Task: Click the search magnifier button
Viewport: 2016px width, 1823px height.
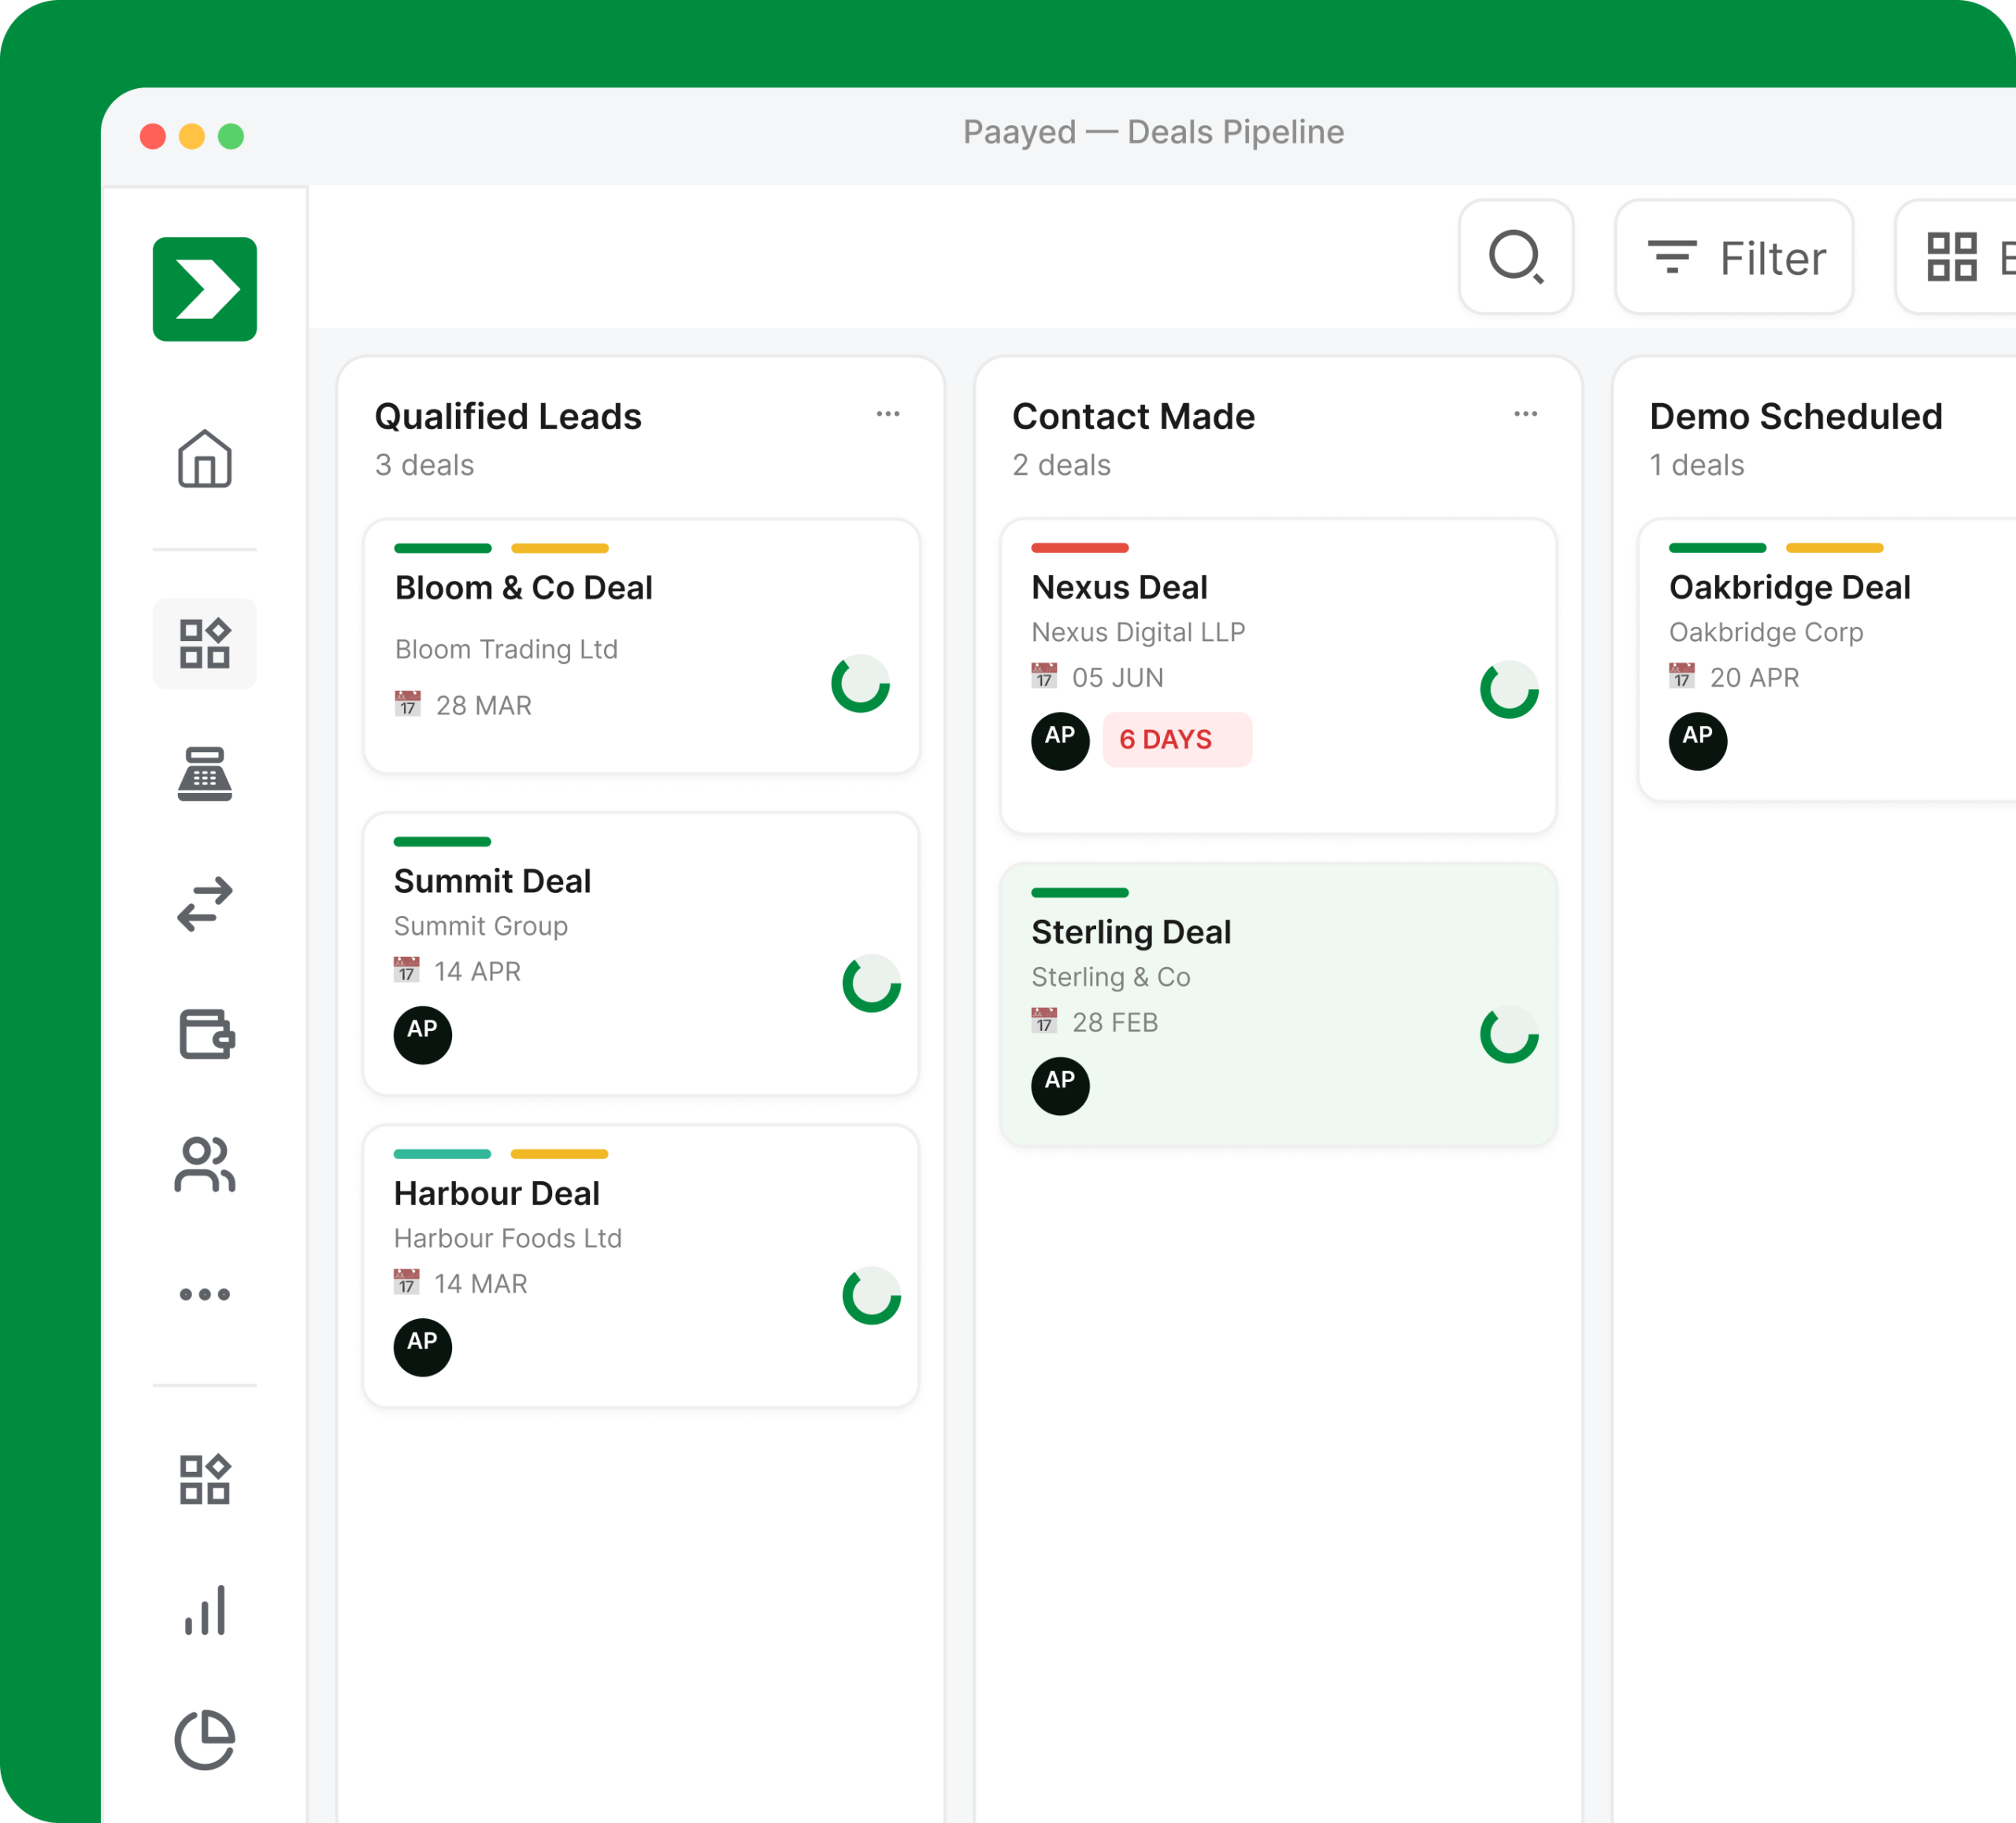Action: click(1516, 257)
